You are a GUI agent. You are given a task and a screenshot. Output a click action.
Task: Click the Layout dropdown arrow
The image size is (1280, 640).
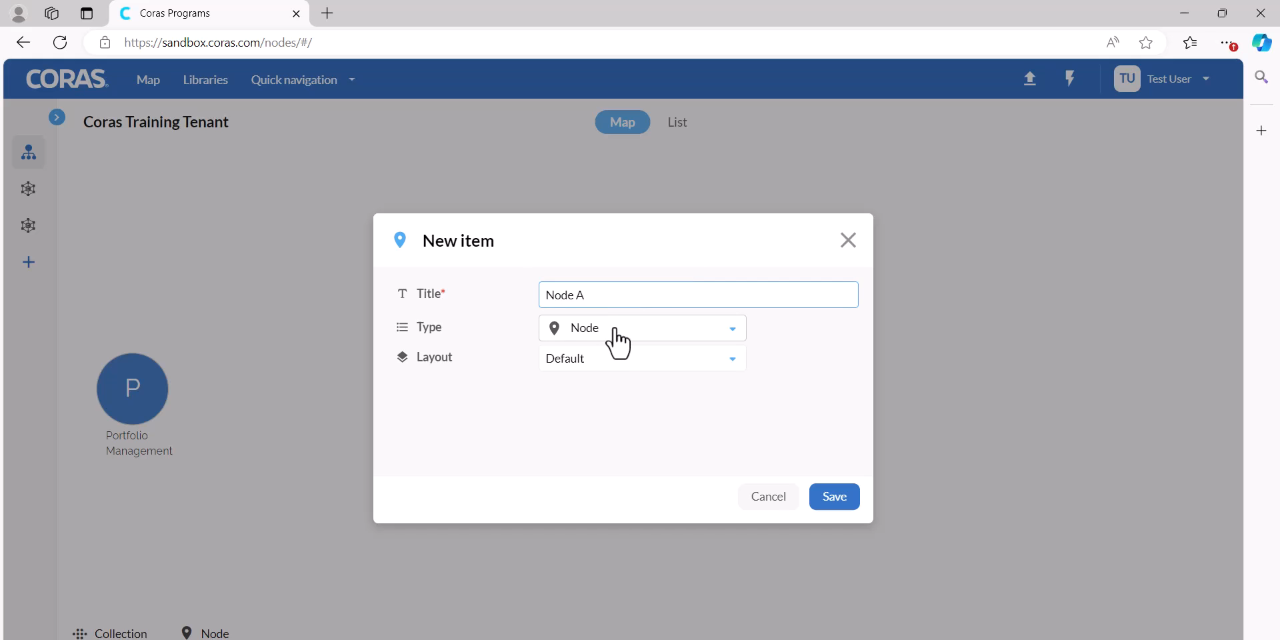[x=732, y=359]
